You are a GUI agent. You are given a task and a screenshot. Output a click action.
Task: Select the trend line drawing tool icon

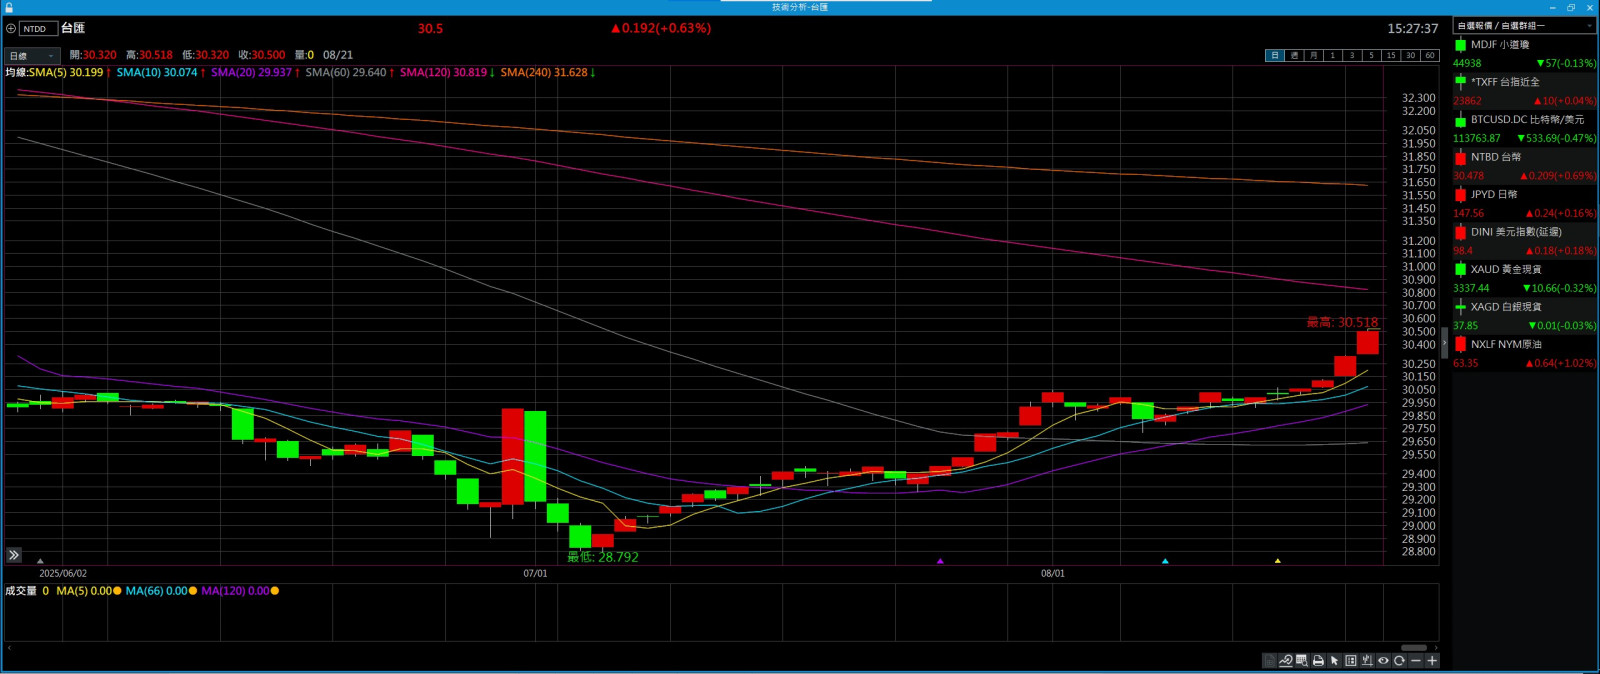point(1285,660)
